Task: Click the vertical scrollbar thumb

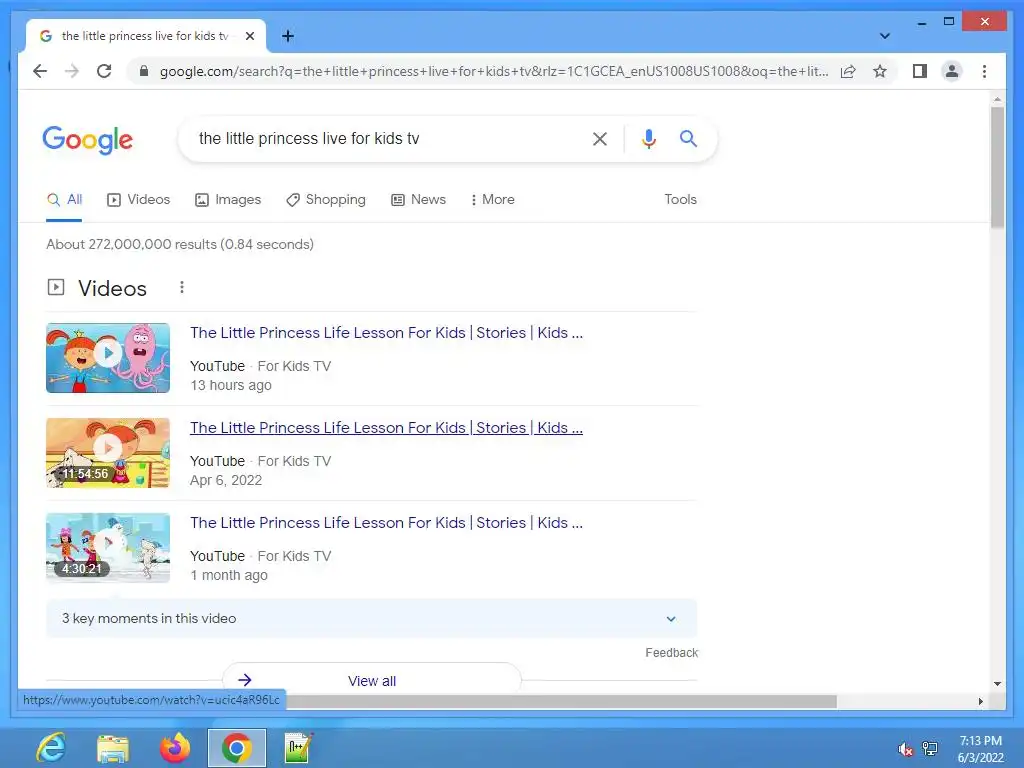Action: [997, 167]
